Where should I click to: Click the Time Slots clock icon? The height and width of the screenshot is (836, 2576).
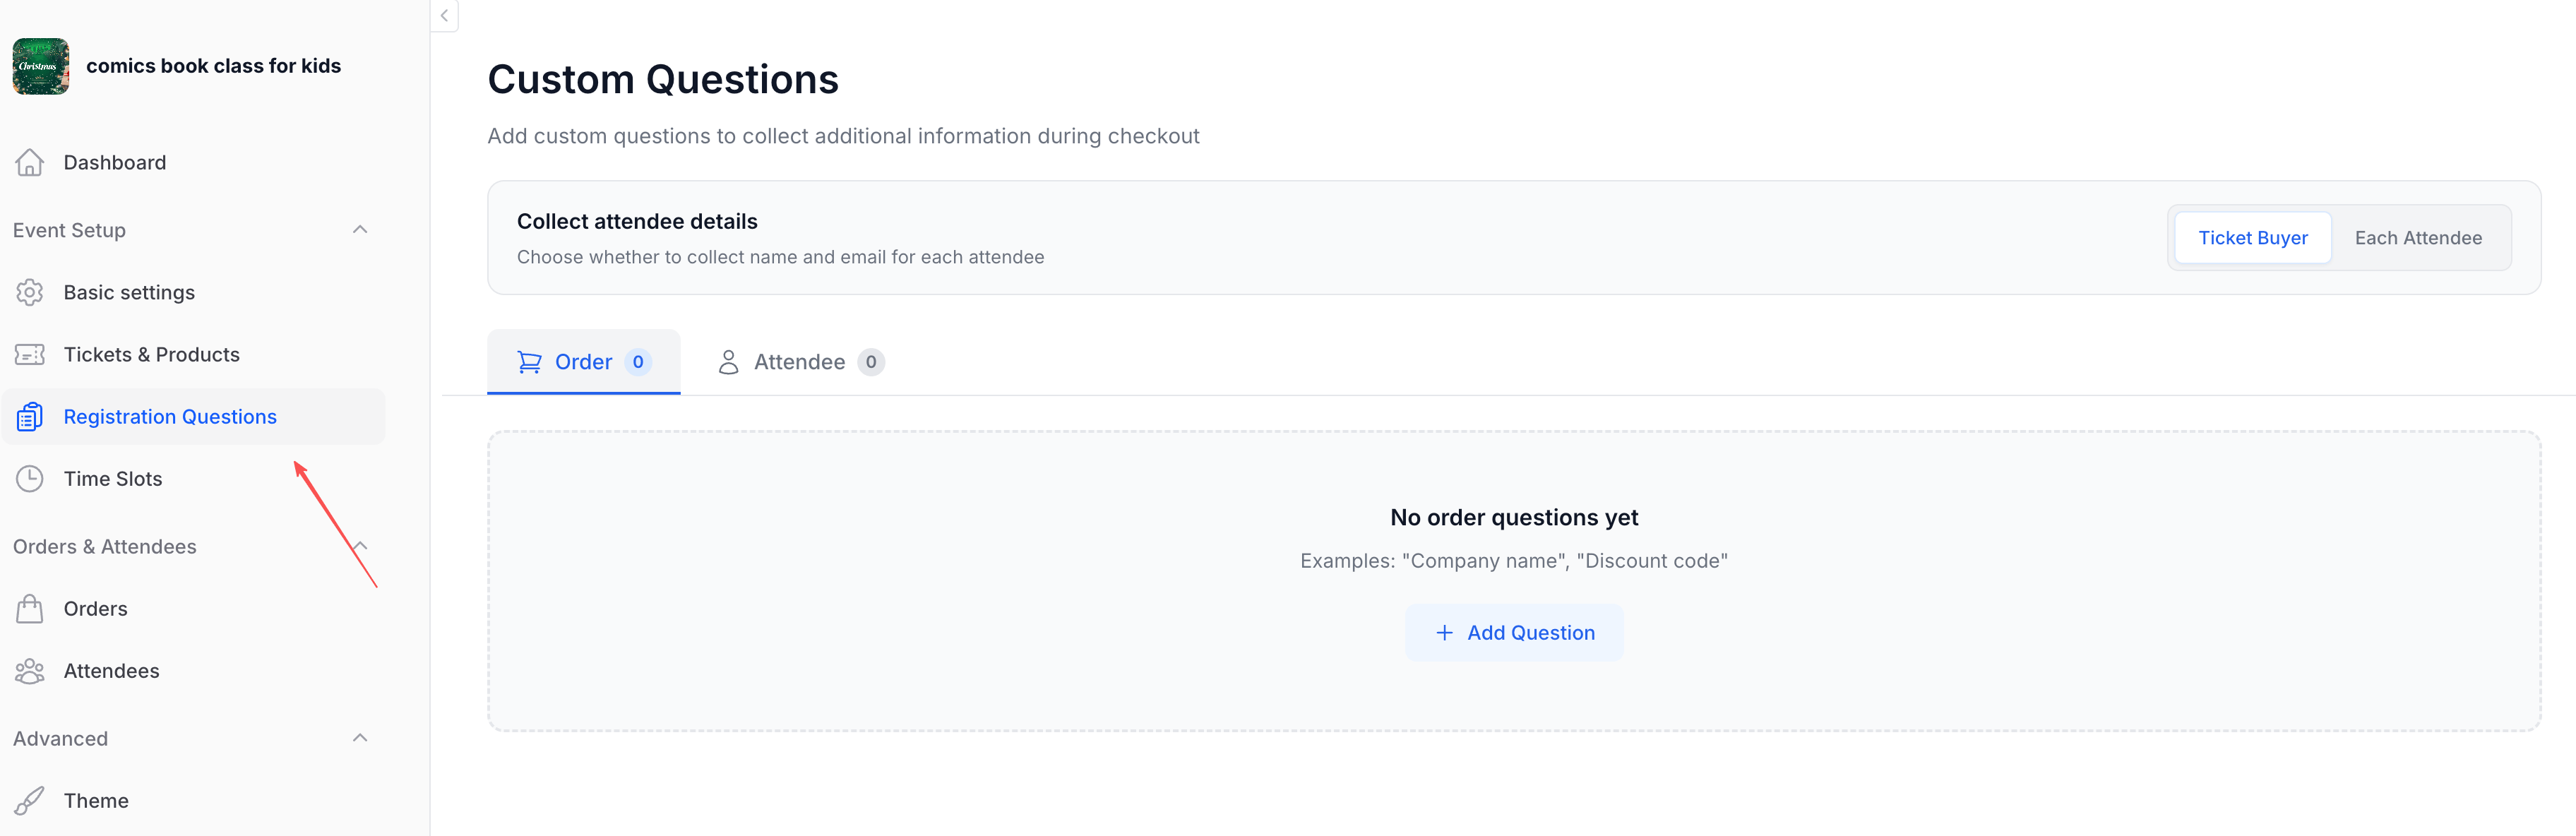click(30, 478)
